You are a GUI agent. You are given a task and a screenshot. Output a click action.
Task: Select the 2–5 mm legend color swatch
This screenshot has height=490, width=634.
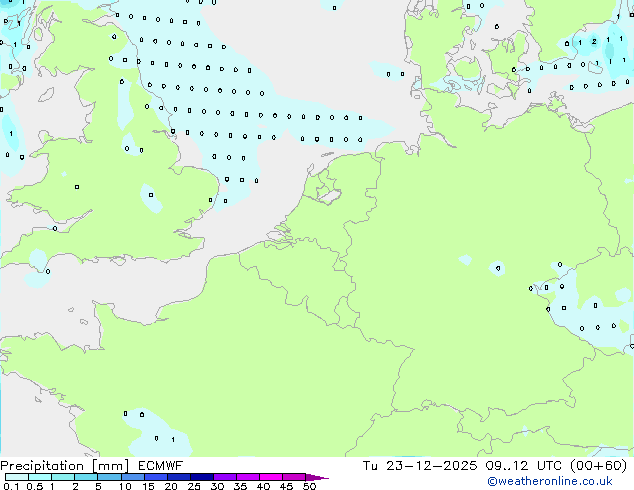[x=86, y=477]
